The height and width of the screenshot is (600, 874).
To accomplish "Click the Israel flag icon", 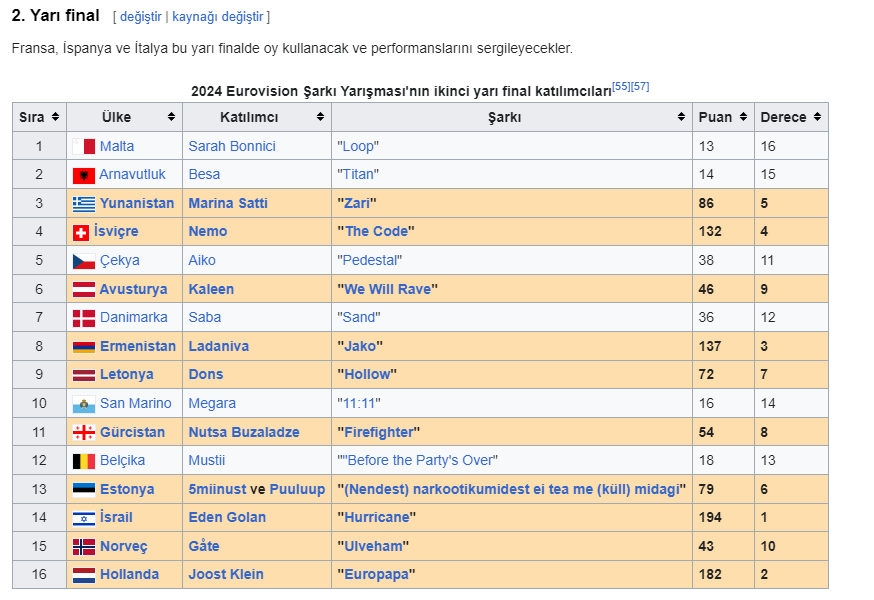I will point(84,518).
